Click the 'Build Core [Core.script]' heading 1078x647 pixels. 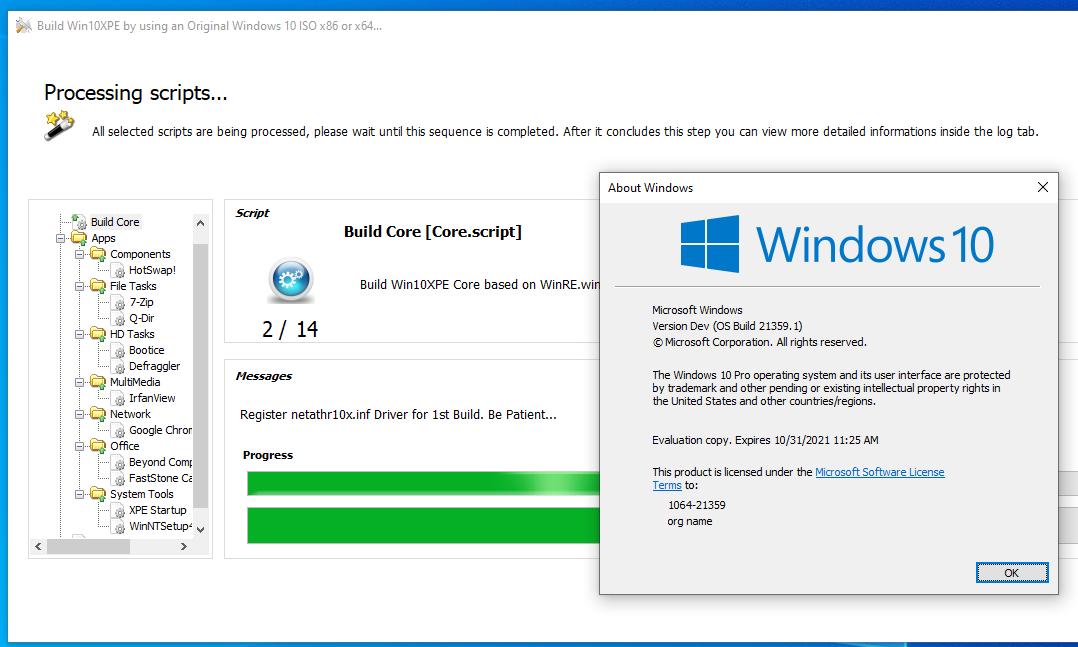click(432, 232)
